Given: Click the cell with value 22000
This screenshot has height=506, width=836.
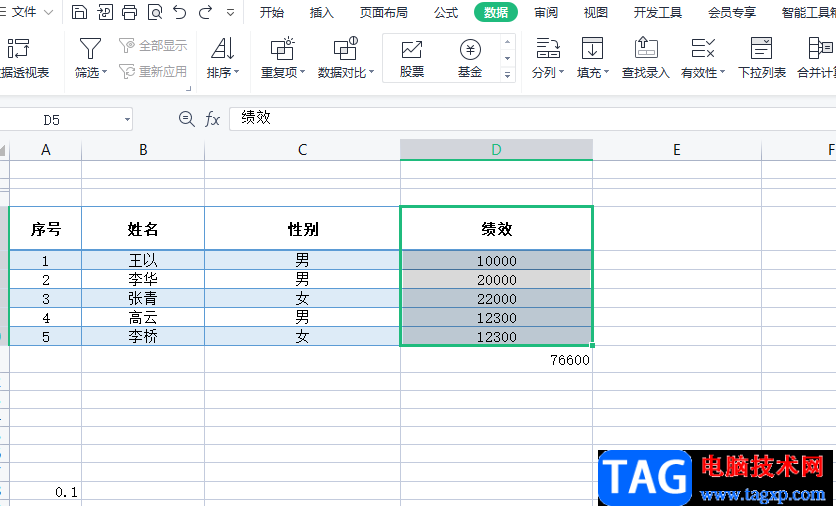Looking at the screenshot, I should 496,299.
